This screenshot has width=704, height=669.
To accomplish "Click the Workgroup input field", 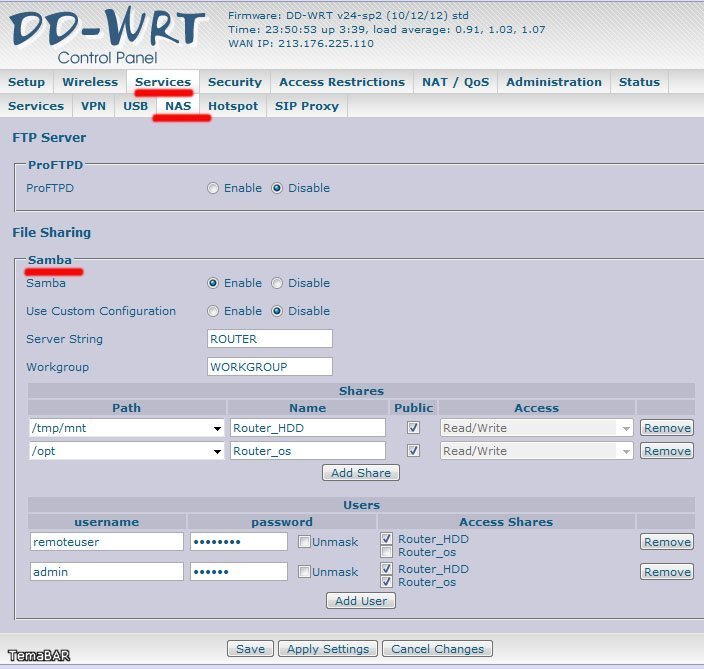I will [x=269, y=367].
